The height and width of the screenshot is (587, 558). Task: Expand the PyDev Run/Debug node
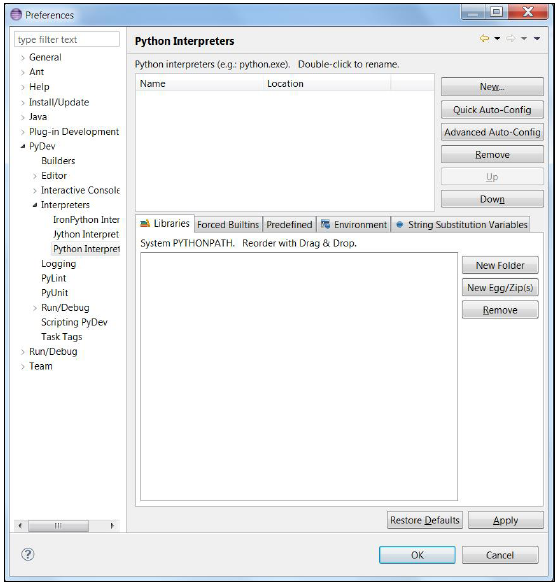pos(35,308)
